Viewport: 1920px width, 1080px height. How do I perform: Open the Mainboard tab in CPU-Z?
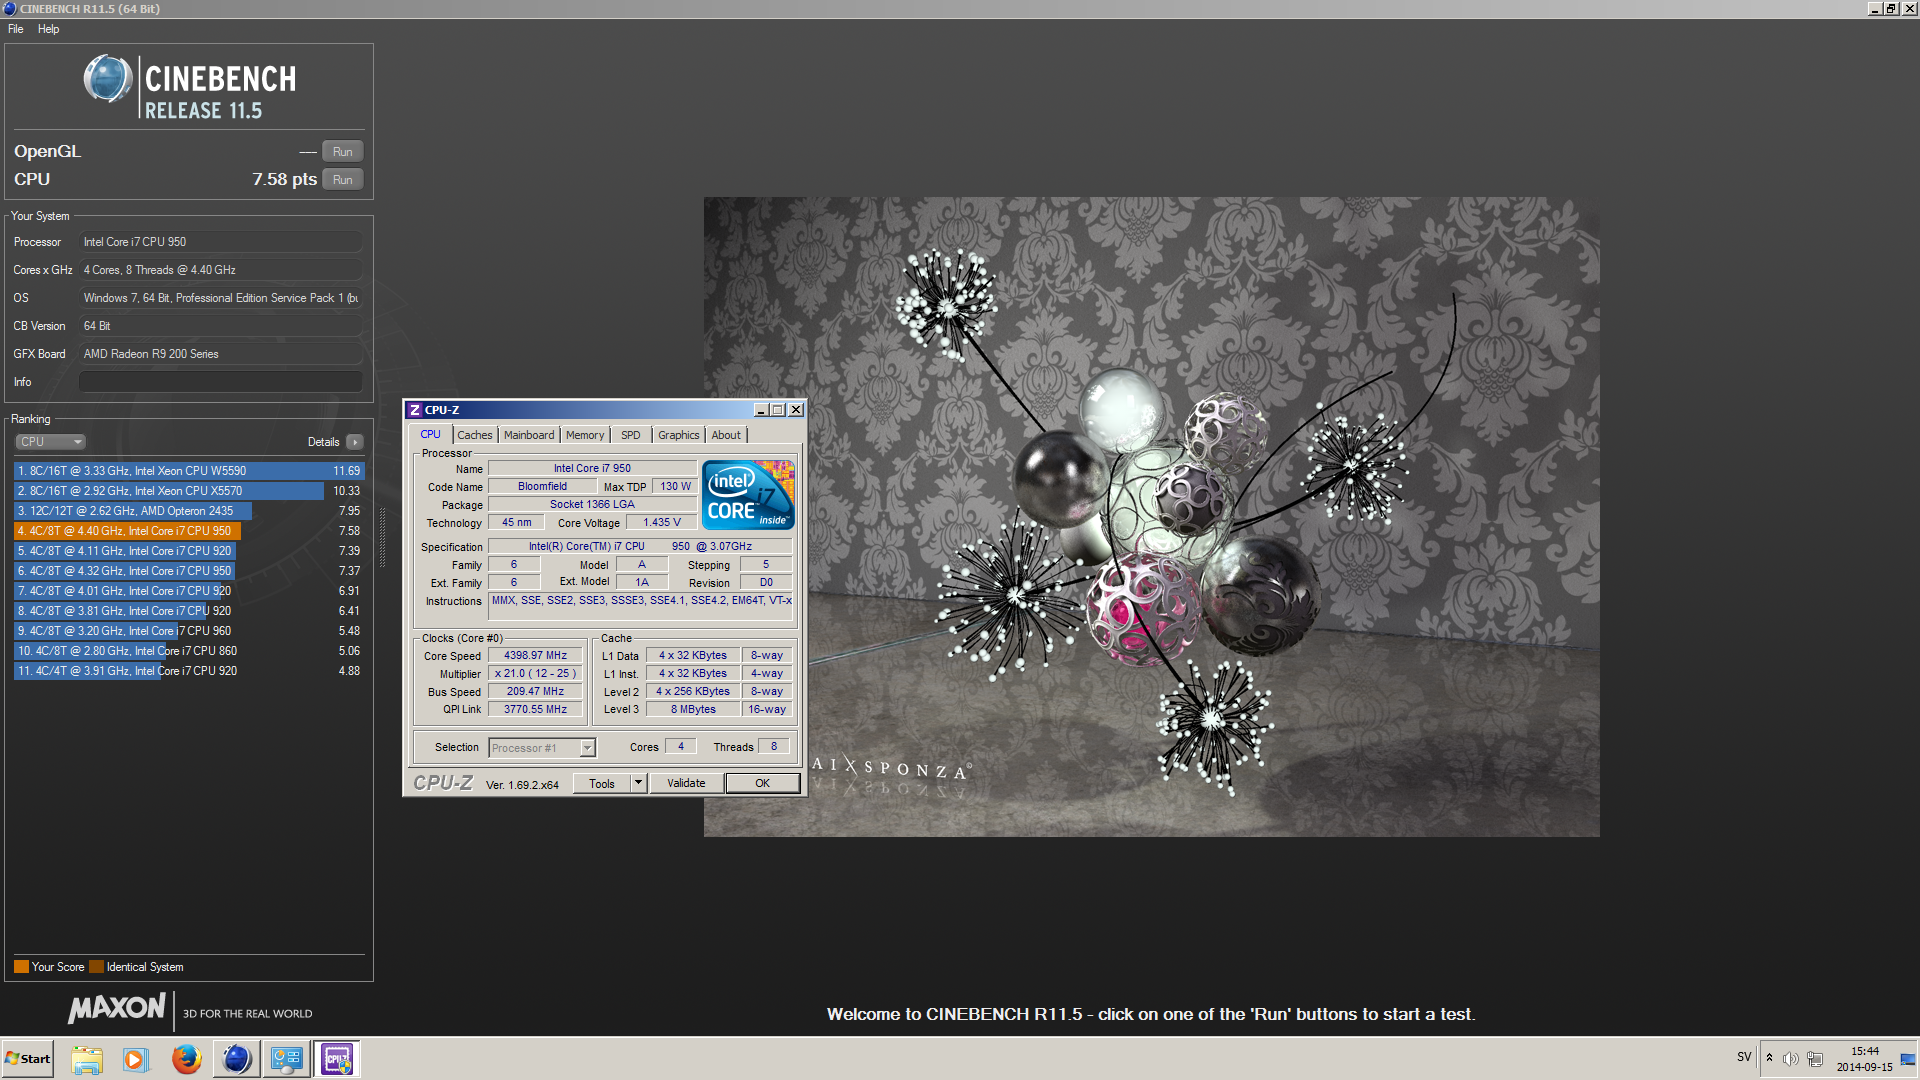[x=529, y=435]
